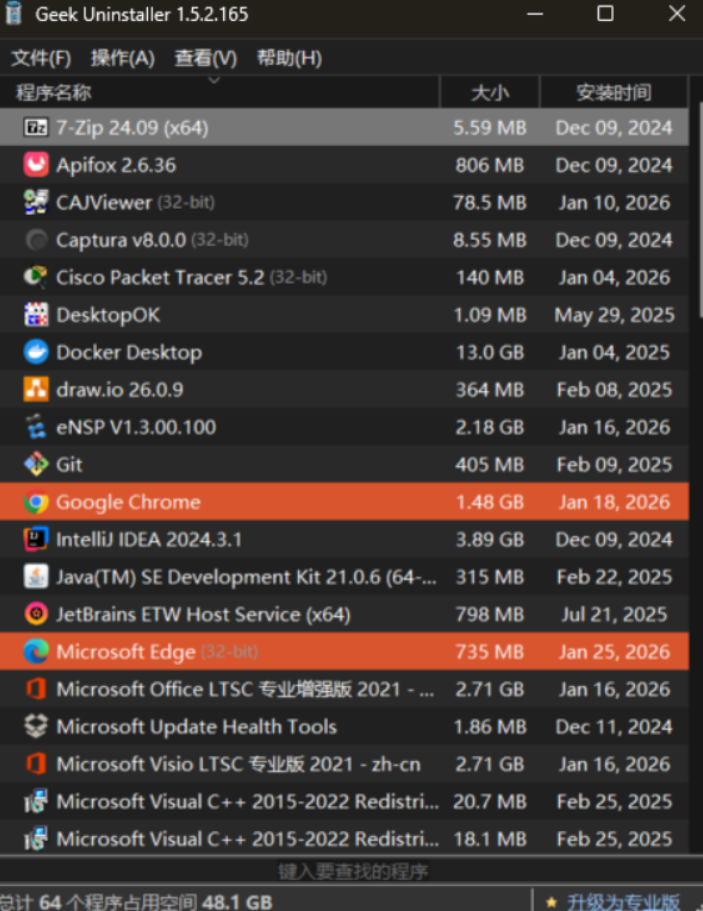Click the Git program icon
Screen dimensions: 703x911
[36, 464]
